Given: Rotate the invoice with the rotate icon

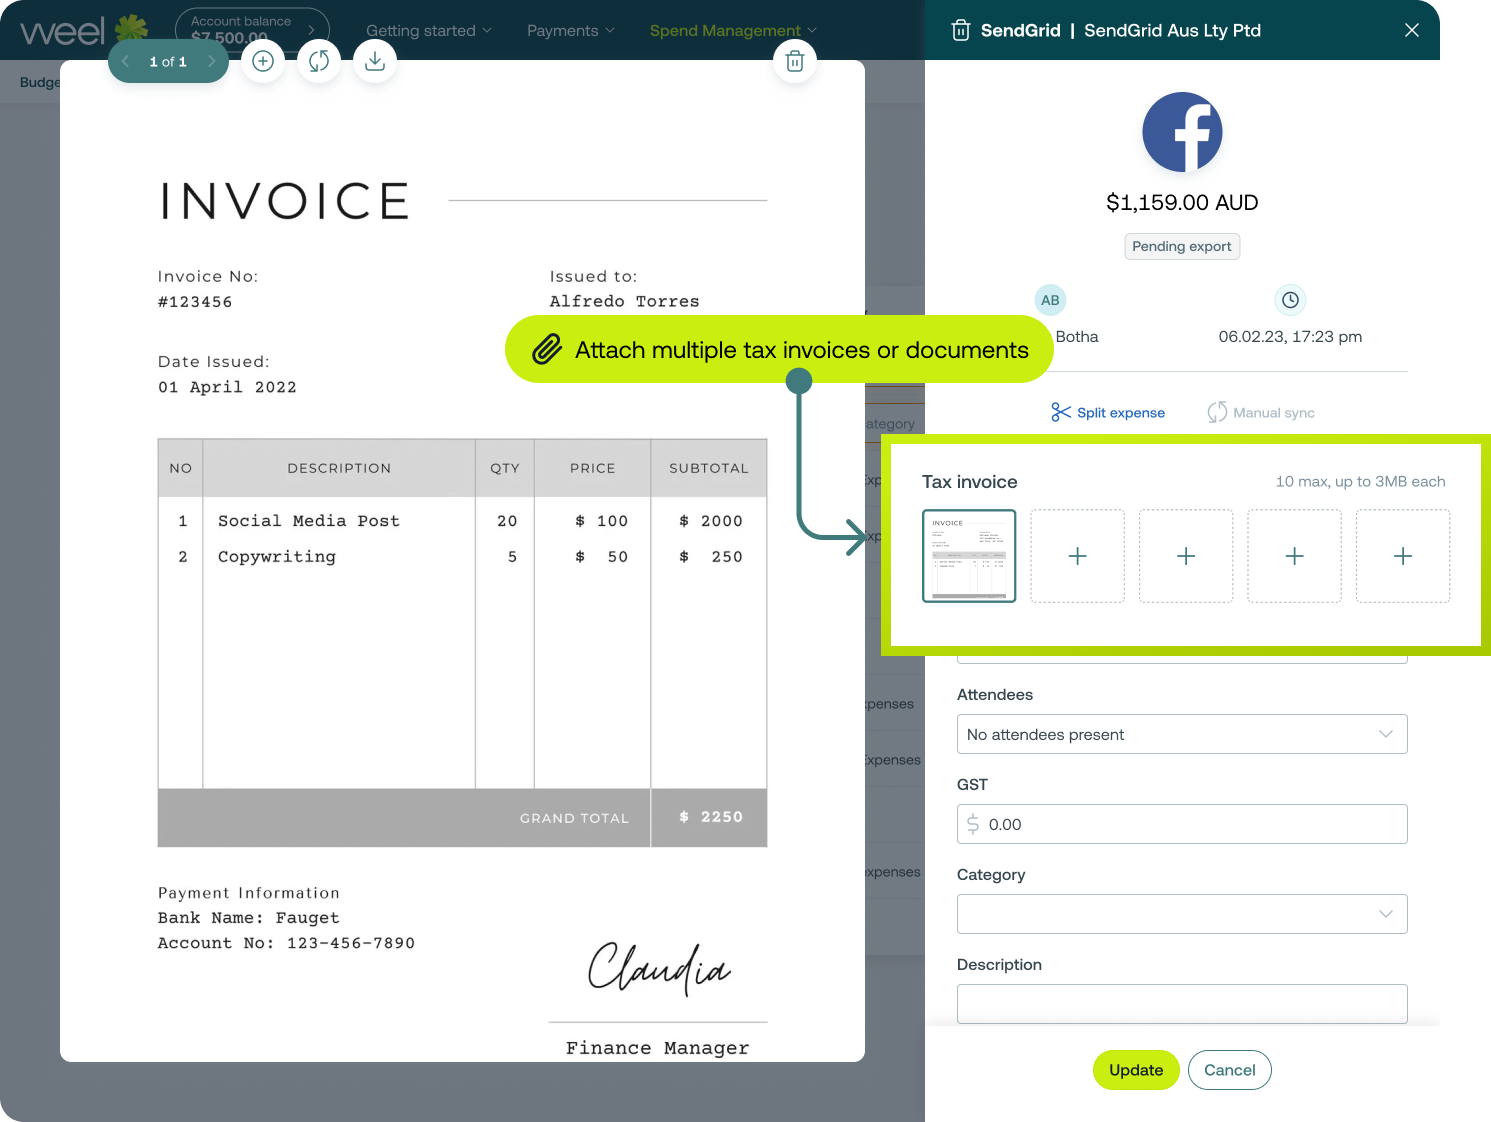Looking at the screenshot, I should pos(319,62).
